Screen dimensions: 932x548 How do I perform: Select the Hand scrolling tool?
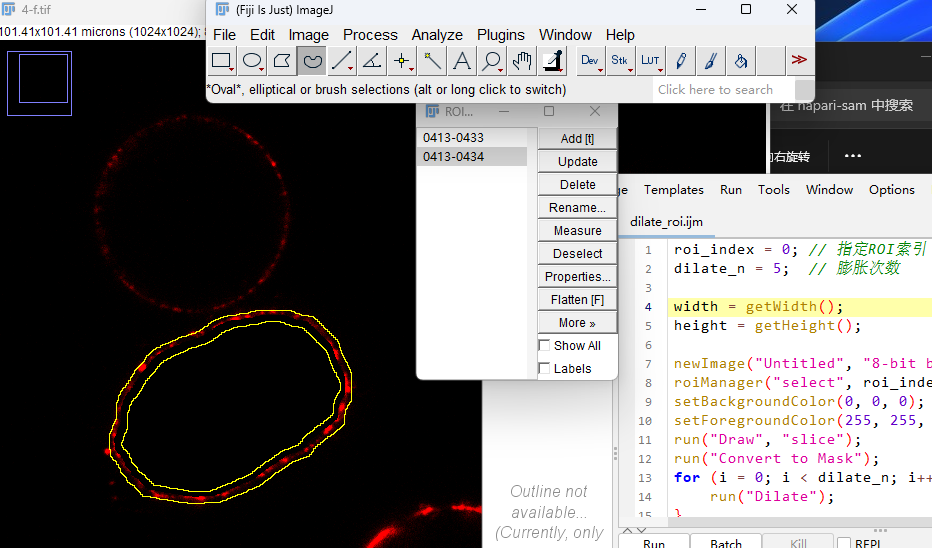click(522, 61)
